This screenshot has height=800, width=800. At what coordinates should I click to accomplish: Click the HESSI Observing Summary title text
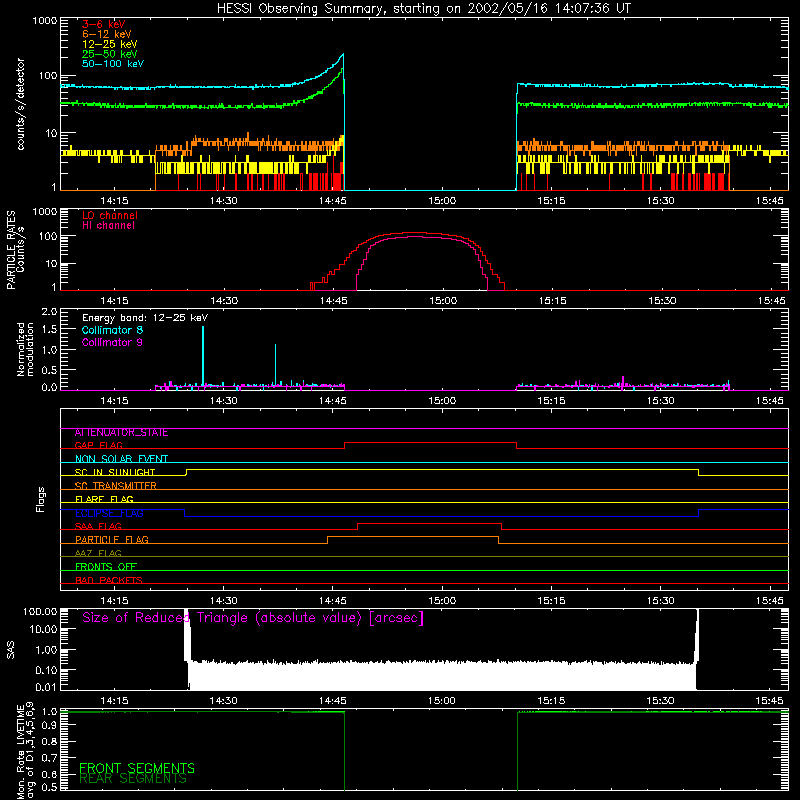423,9
